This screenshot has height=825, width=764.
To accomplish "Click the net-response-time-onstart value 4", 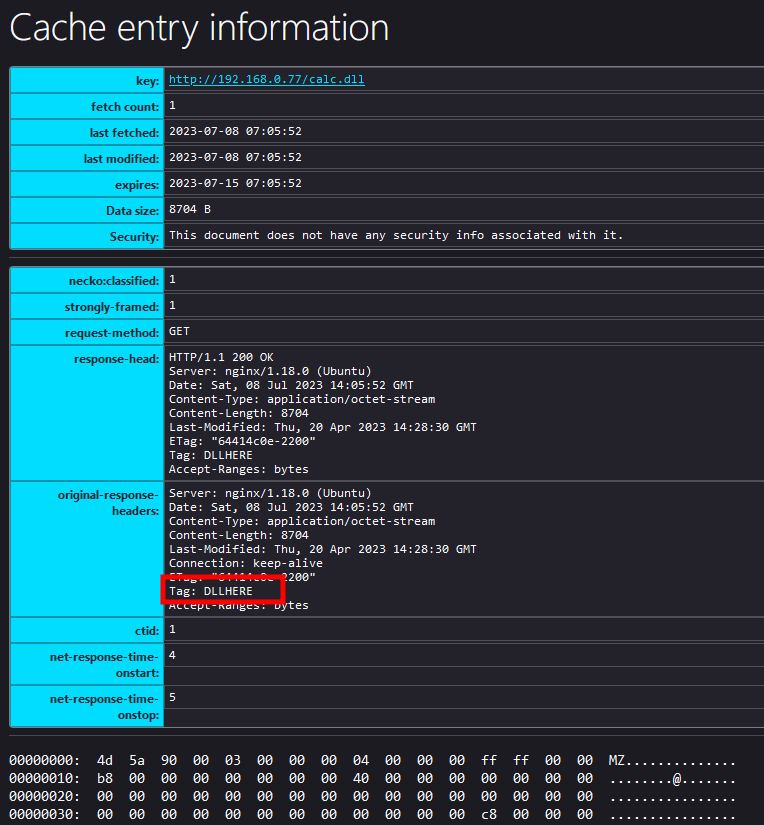I will pyautogui.click(x=173, y=655).
